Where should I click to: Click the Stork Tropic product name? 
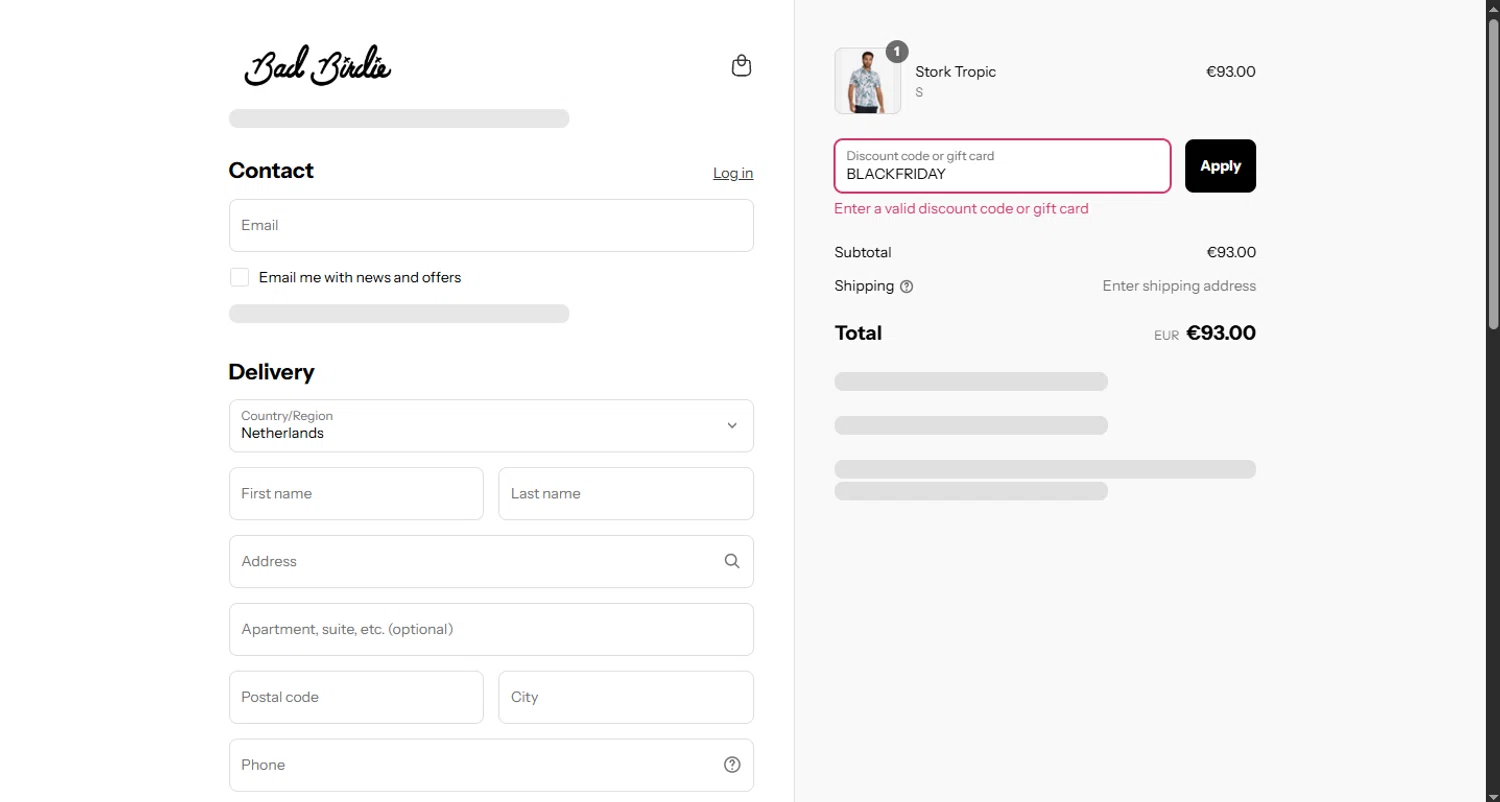pyautogui.click(x=956, y=72)
